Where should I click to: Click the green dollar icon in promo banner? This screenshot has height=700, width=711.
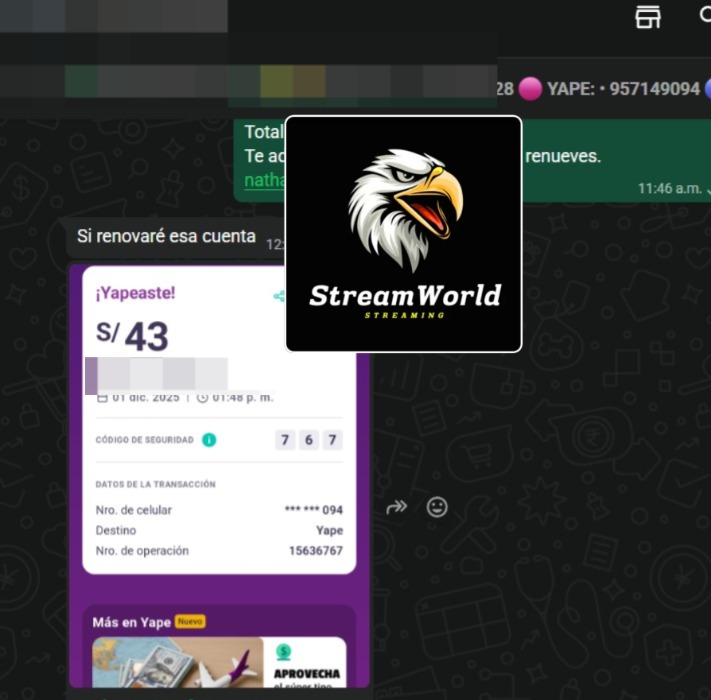click(284, 652)
